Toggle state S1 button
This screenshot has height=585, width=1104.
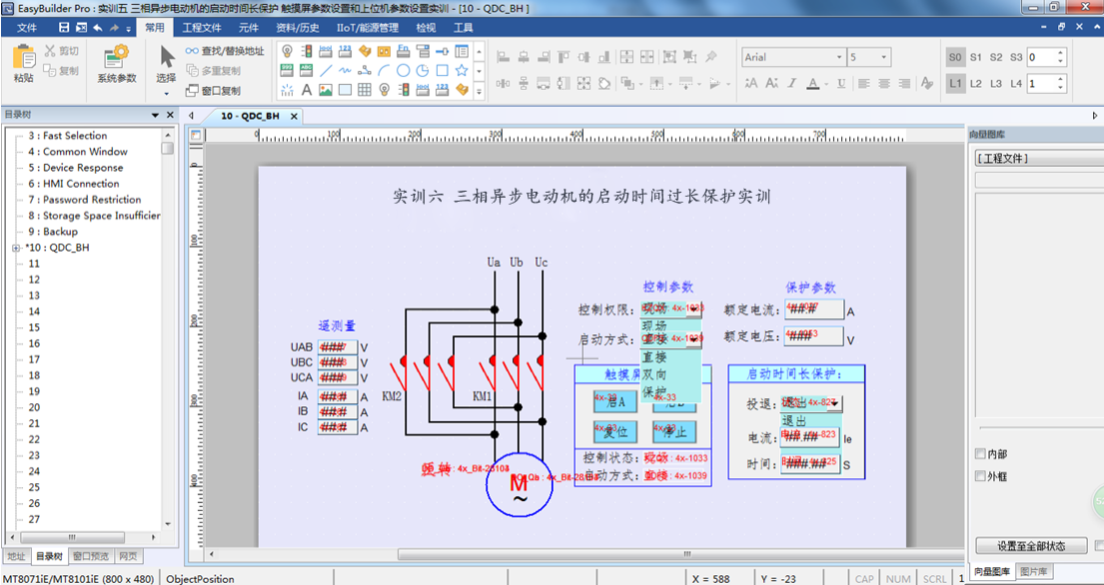(x=976, y=57)
